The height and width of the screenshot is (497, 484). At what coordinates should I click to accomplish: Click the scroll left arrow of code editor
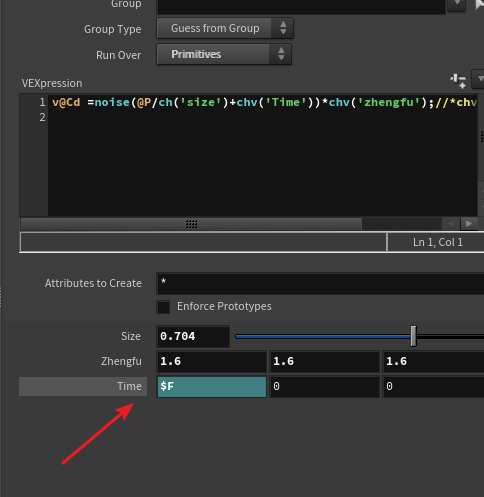click(451, 224)
